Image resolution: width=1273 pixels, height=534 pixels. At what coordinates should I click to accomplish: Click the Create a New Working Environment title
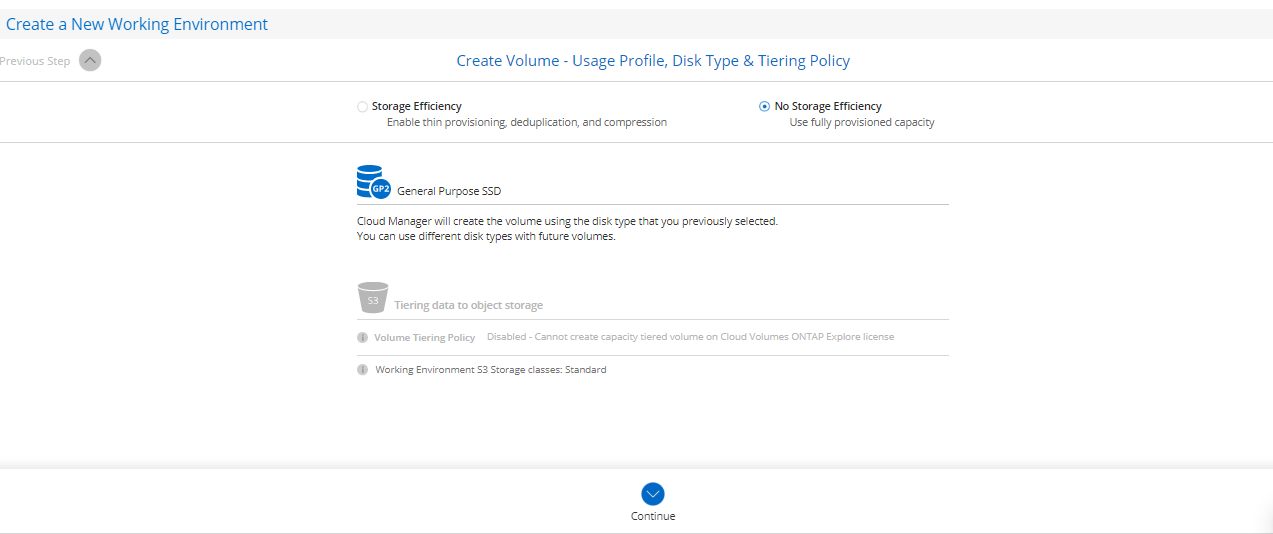click(137, 24)
